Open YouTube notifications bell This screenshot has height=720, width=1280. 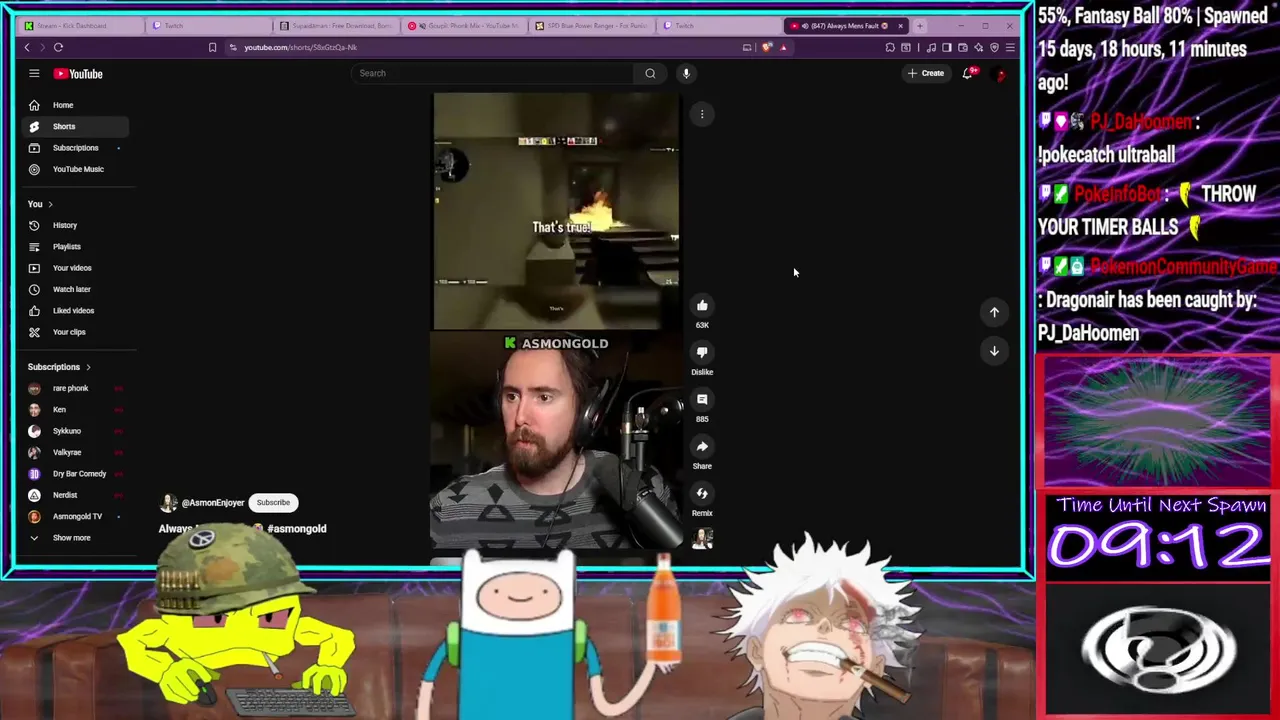[967, 73]
